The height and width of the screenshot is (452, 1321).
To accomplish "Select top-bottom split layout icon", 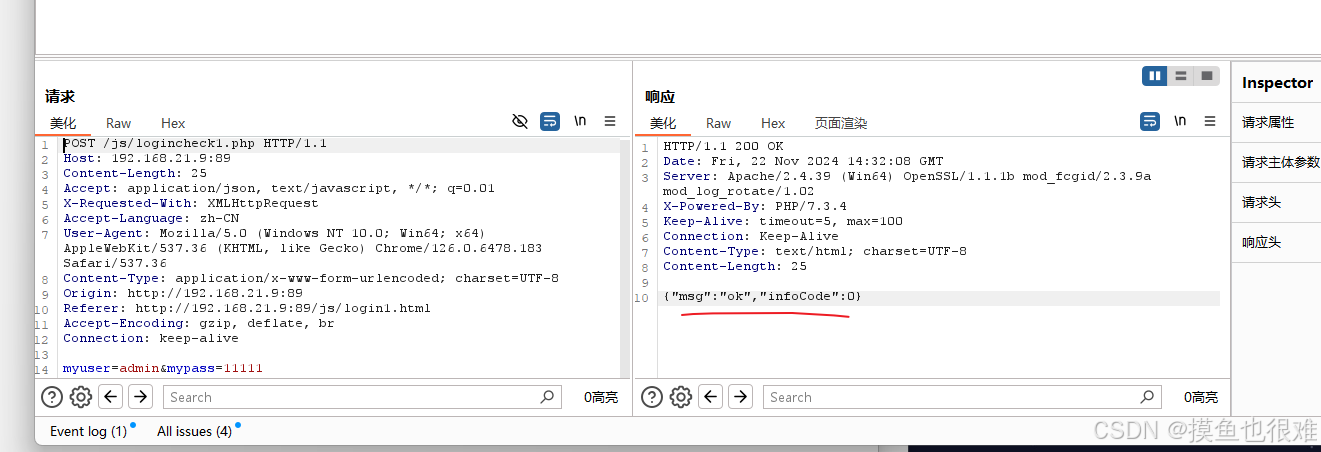I will pyautogui.click(x=1181, y=76).
